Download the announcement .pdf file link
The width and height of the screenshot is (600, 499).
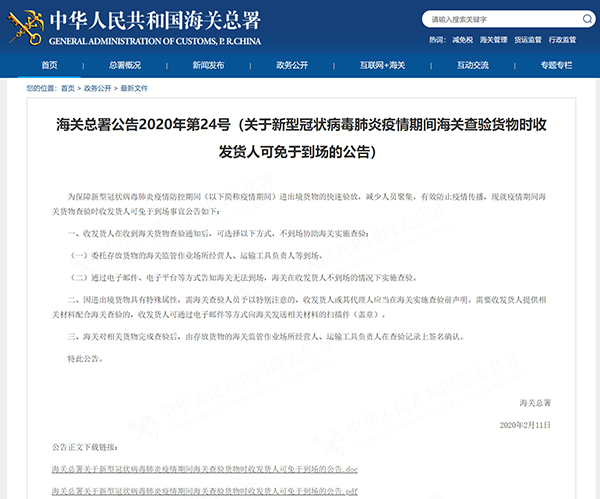click(x=205, y=491)
